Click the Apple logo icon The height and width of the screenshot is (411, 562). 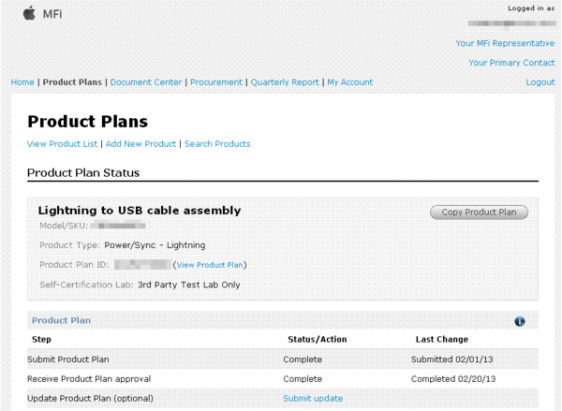coord(29,13)
